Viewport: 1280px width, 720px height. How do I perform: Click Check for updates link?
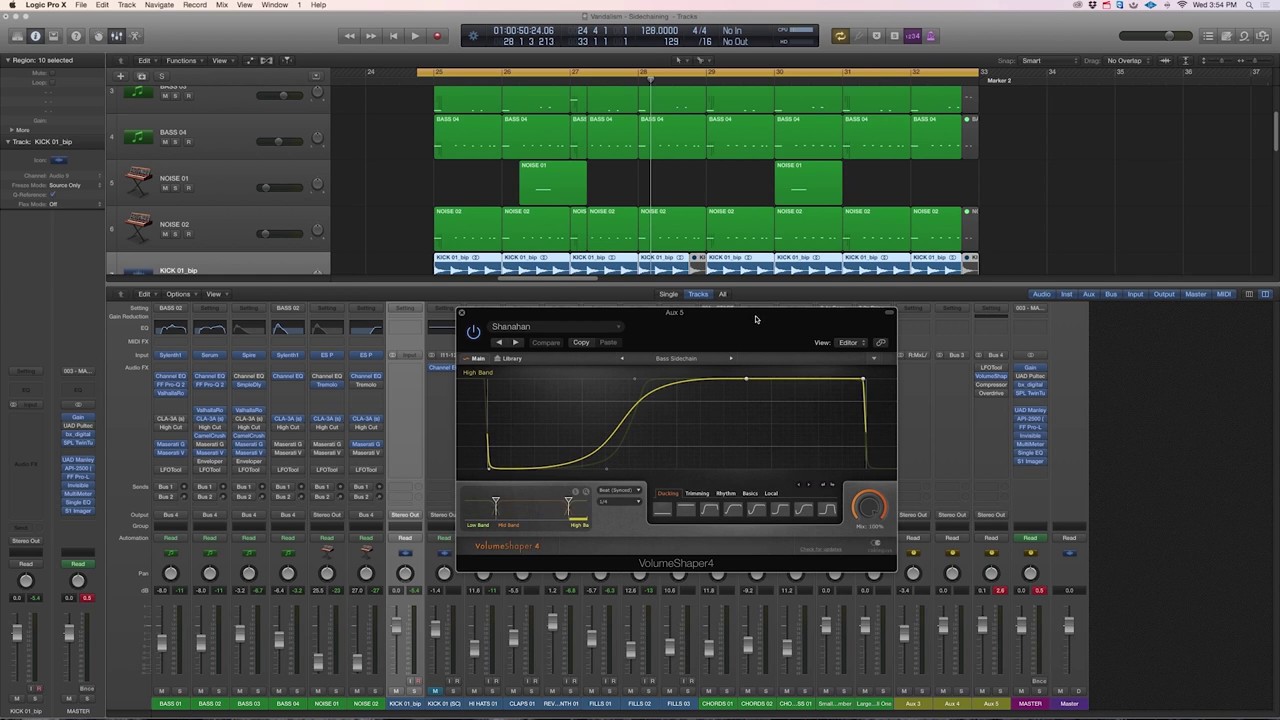pos(820,549)
